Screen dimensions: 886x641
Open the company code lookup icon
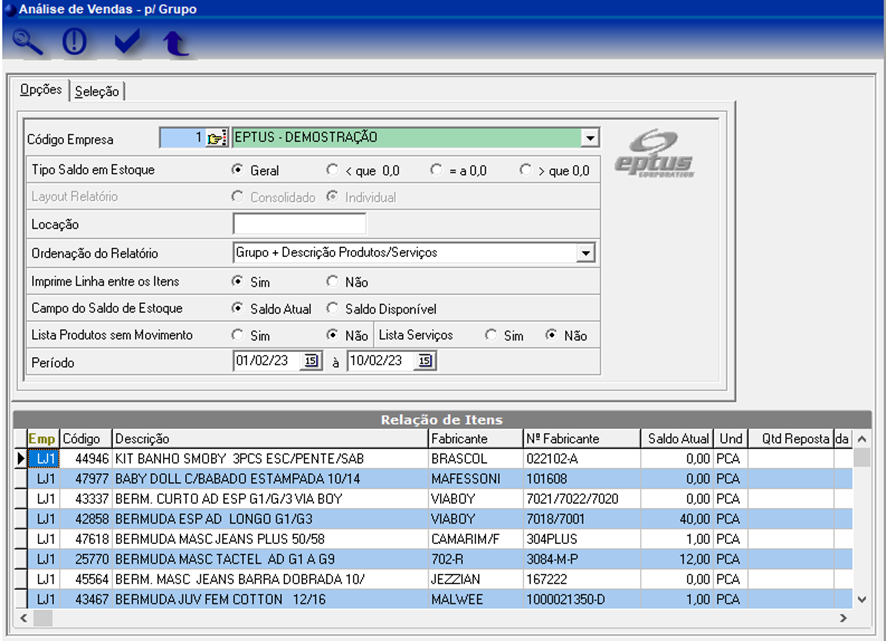(x=216, y=138)
